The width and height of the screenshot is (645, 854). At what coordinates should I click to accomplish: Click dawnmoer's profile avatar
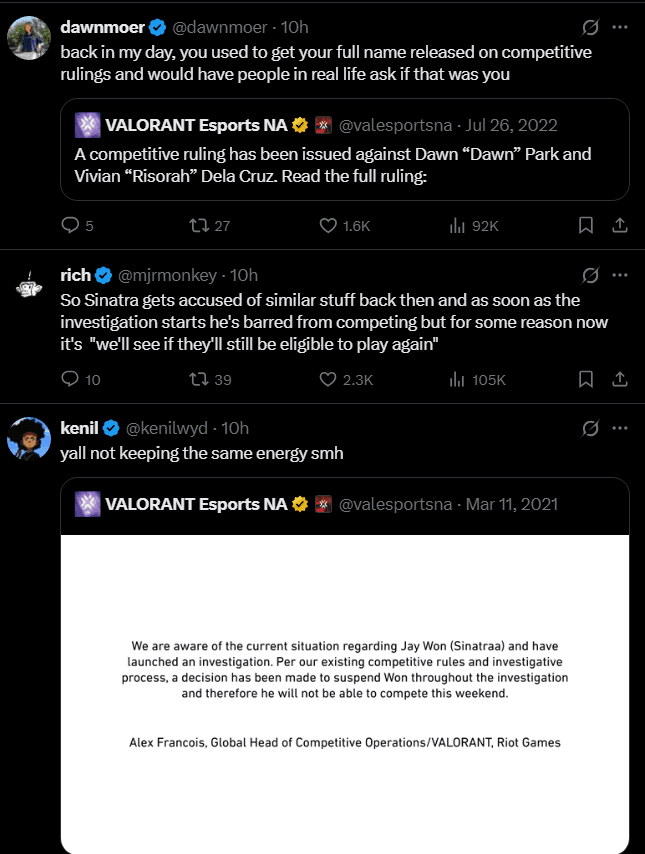point(30,38)
